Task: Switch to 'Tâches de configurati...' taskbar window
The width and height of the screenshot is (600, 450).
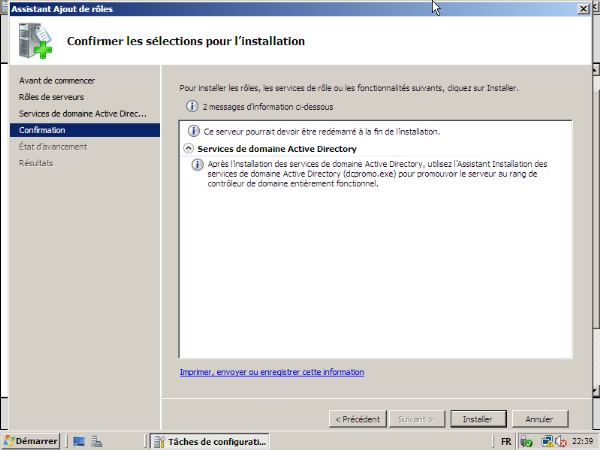Action: [210, 441]
